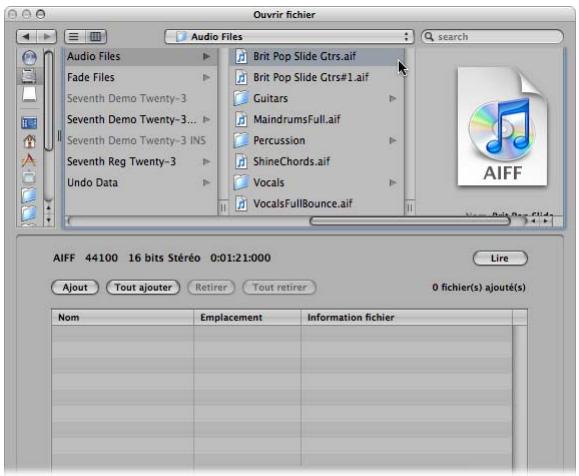Viewport: 579px width, 476px height.
Task: Select the white disk icon in sidebar
Action: (x=29, y=94)
